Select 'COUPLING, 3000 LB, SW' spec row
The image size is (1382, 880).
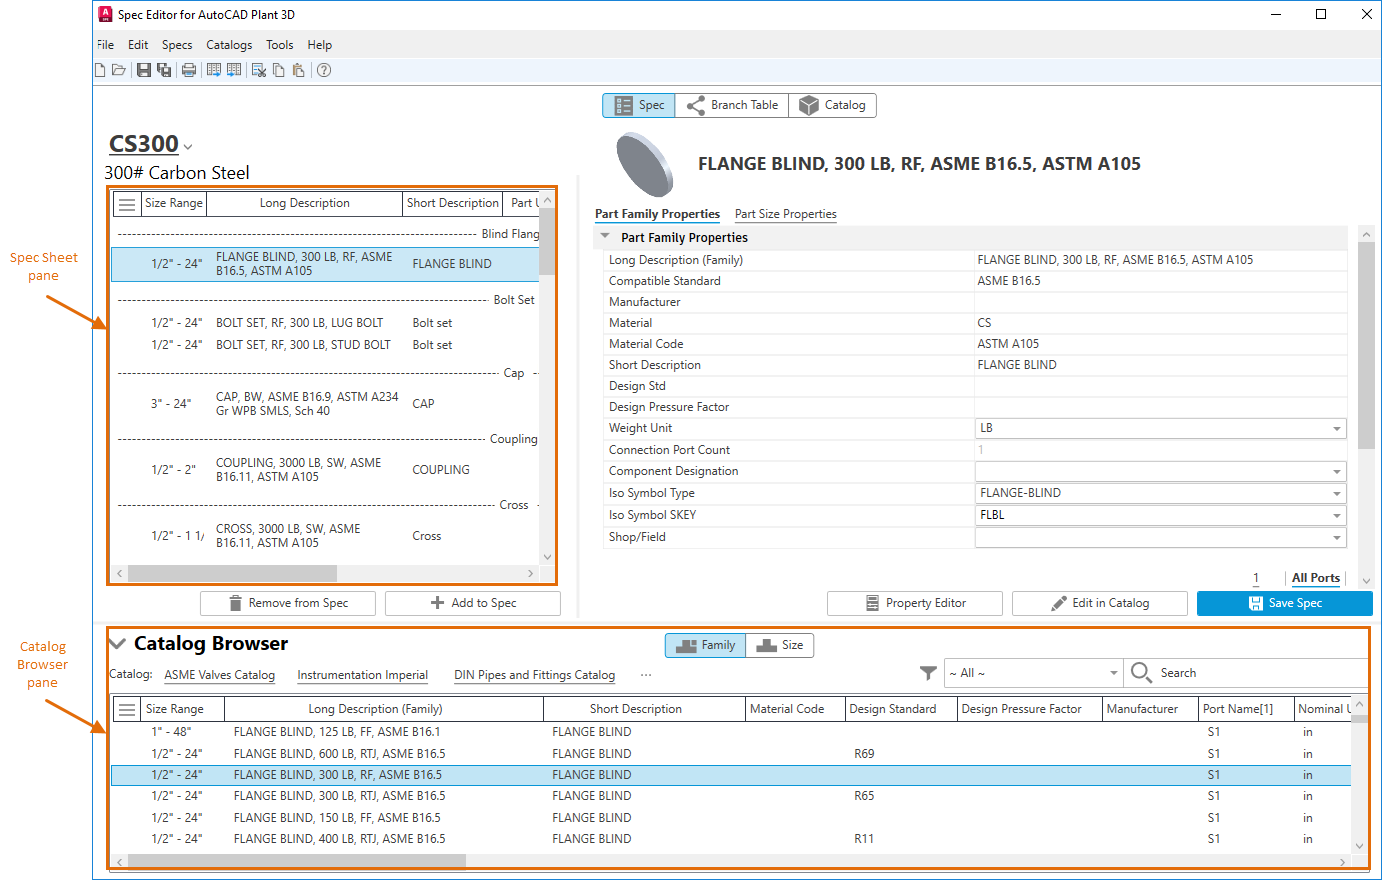click(325, 470)
